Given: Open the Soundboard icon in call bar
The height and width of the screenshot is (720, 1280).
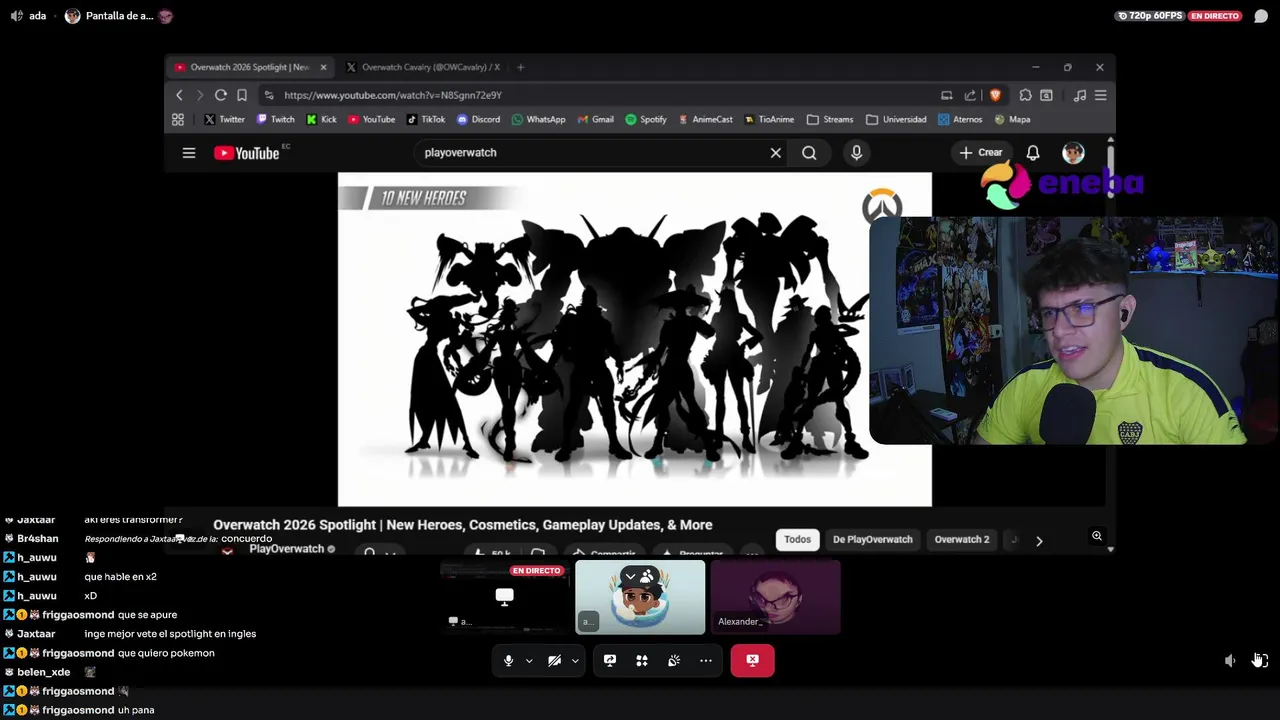Looking at the screenshot, I should [x=674, y=660].
